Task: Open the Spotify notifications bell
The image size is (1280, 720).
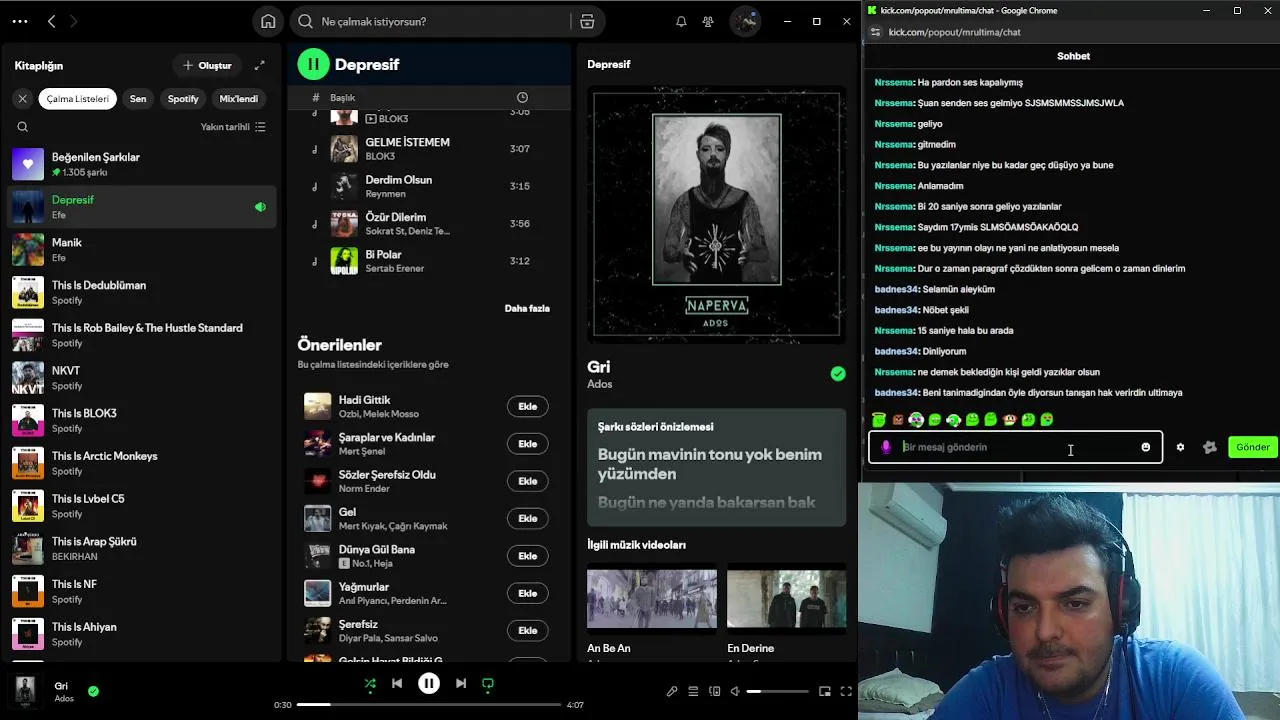Action: pyautogui.click(x=681, y=21)
